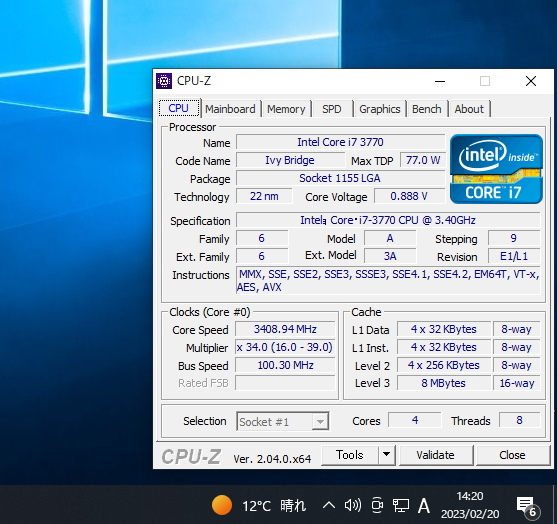Switch to the CPU tab
The height and width of the screenshot is (524, 557).
click(179, 108)
